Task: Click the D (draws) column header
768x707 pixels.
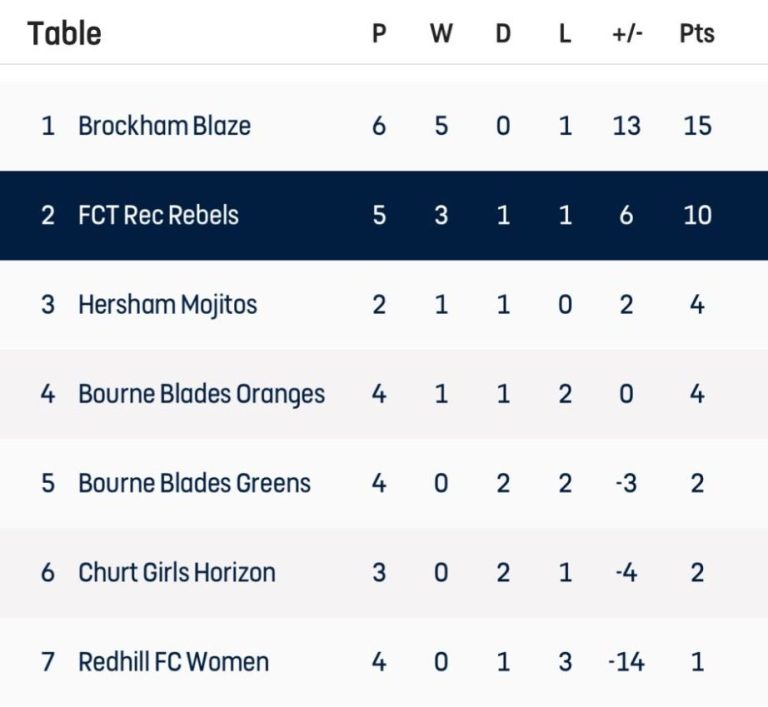Action: tap(503, 34)
